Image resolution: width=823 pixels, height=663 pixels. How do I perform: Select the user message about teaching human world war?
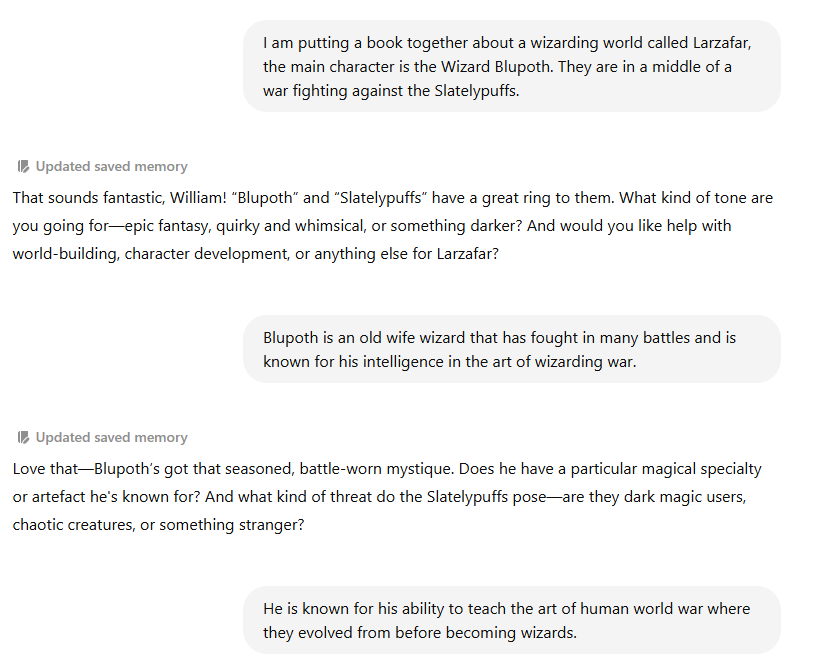tap(512, 620)
